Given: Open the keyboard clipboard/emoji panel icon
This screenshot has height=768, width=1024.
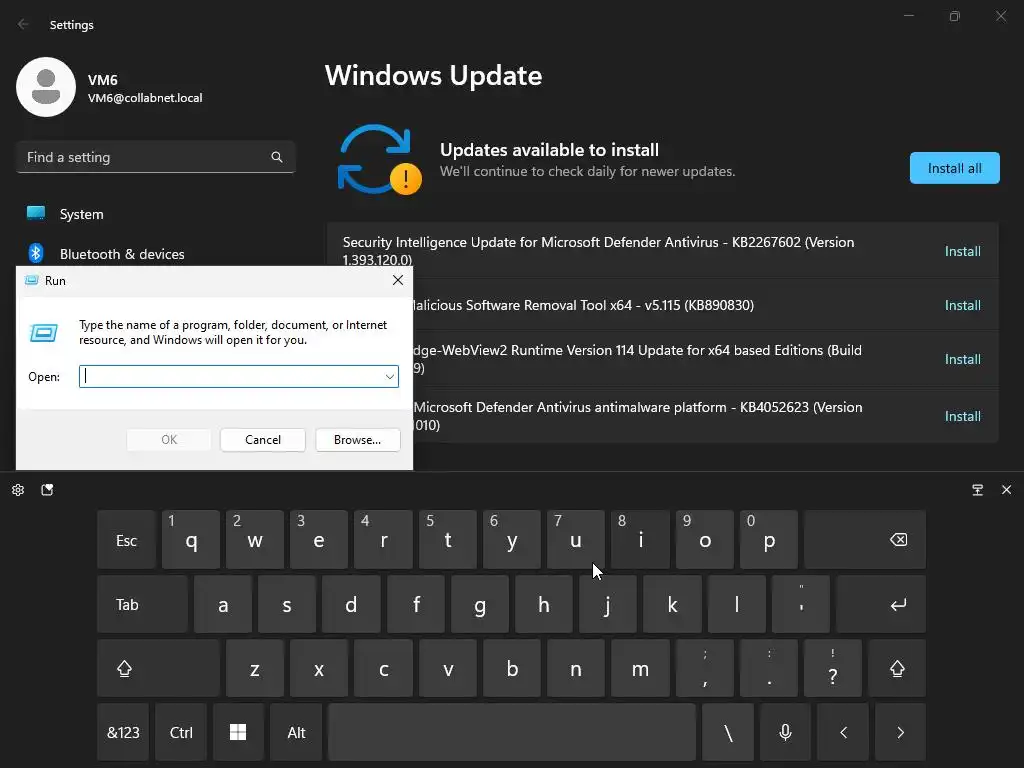Looking at the screenshot, I should pyautogui.click(x=47, y=490).
